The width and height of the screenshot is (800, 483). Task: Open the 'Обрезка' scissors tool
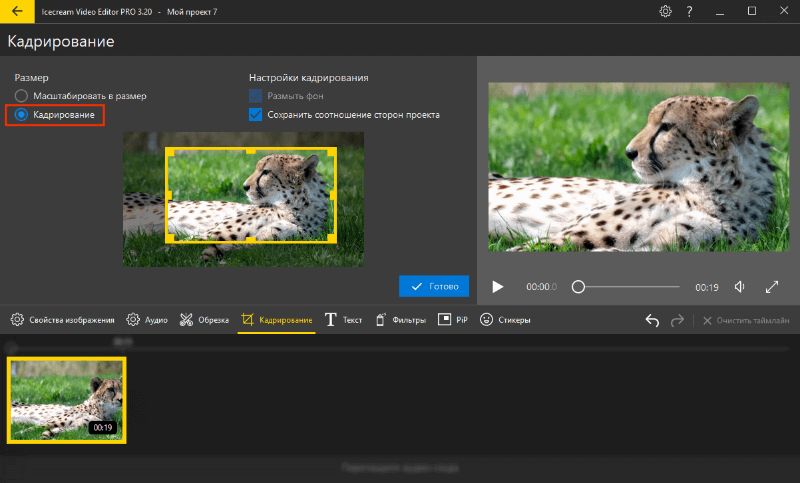pyautogui.click(x=204, y=320)
